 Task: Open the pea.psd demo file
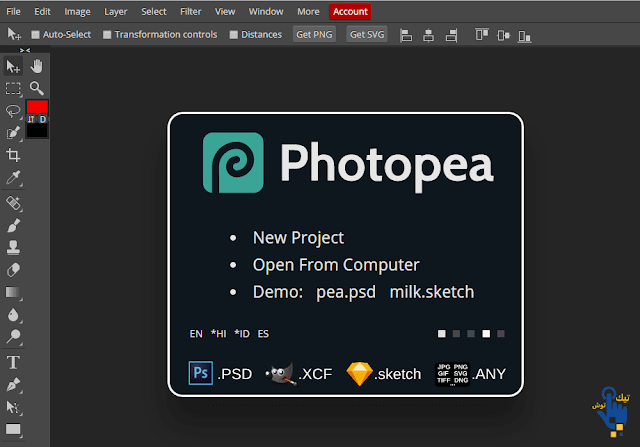(346, 292)
